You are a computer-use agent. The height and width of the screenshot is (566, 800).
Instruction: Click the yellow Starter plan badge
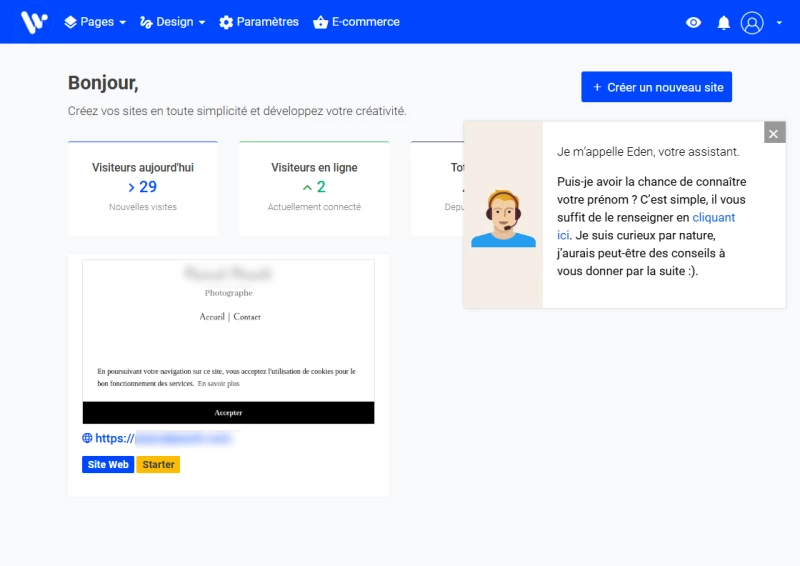(158, 465)
